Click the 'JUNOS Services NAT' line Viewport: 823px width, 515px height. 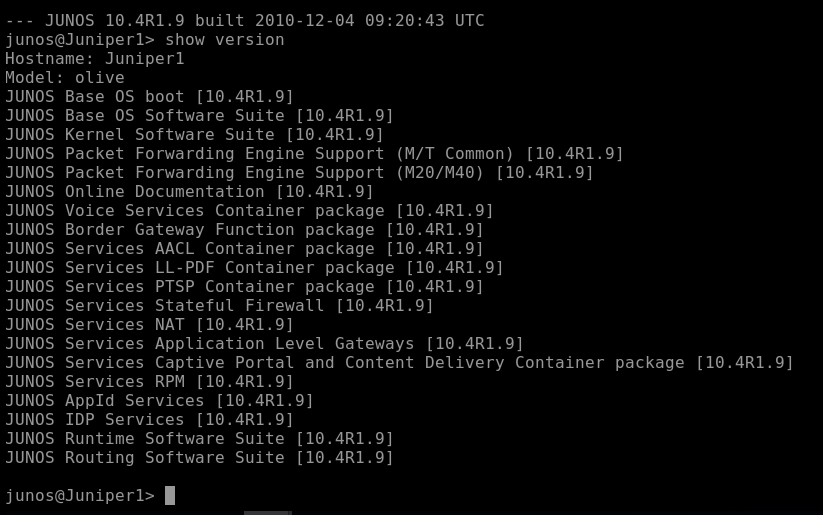[149, 325]
